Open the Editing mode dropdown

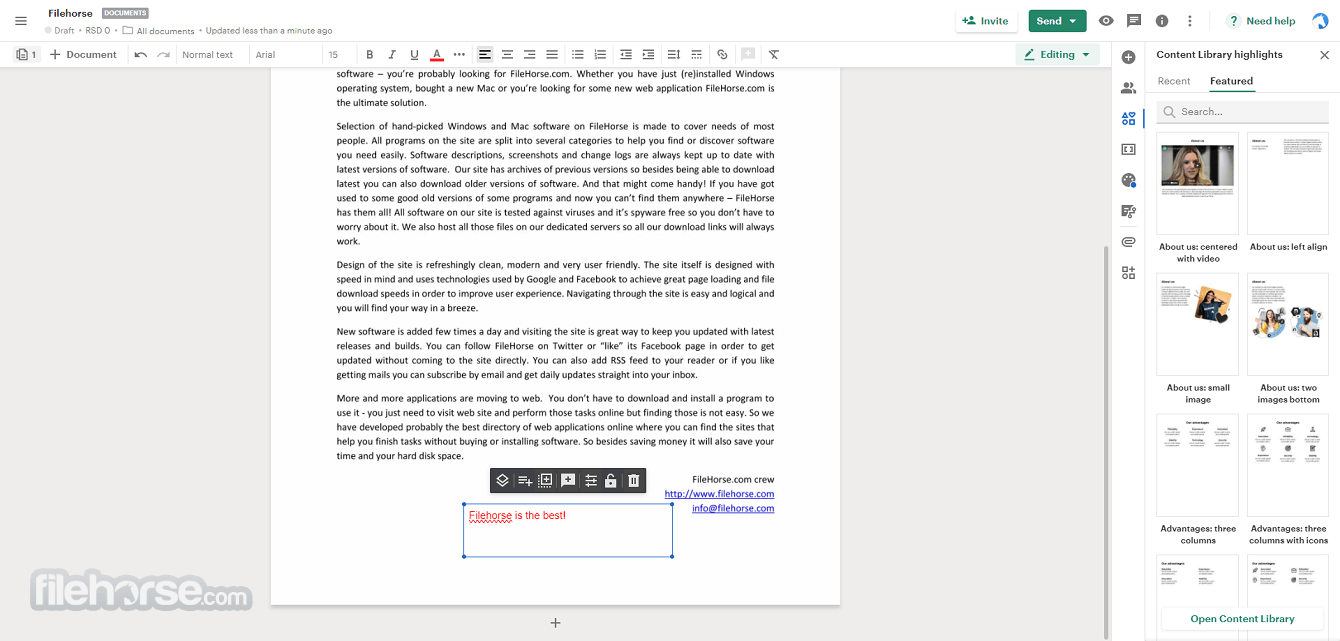tap(1057, 55)
